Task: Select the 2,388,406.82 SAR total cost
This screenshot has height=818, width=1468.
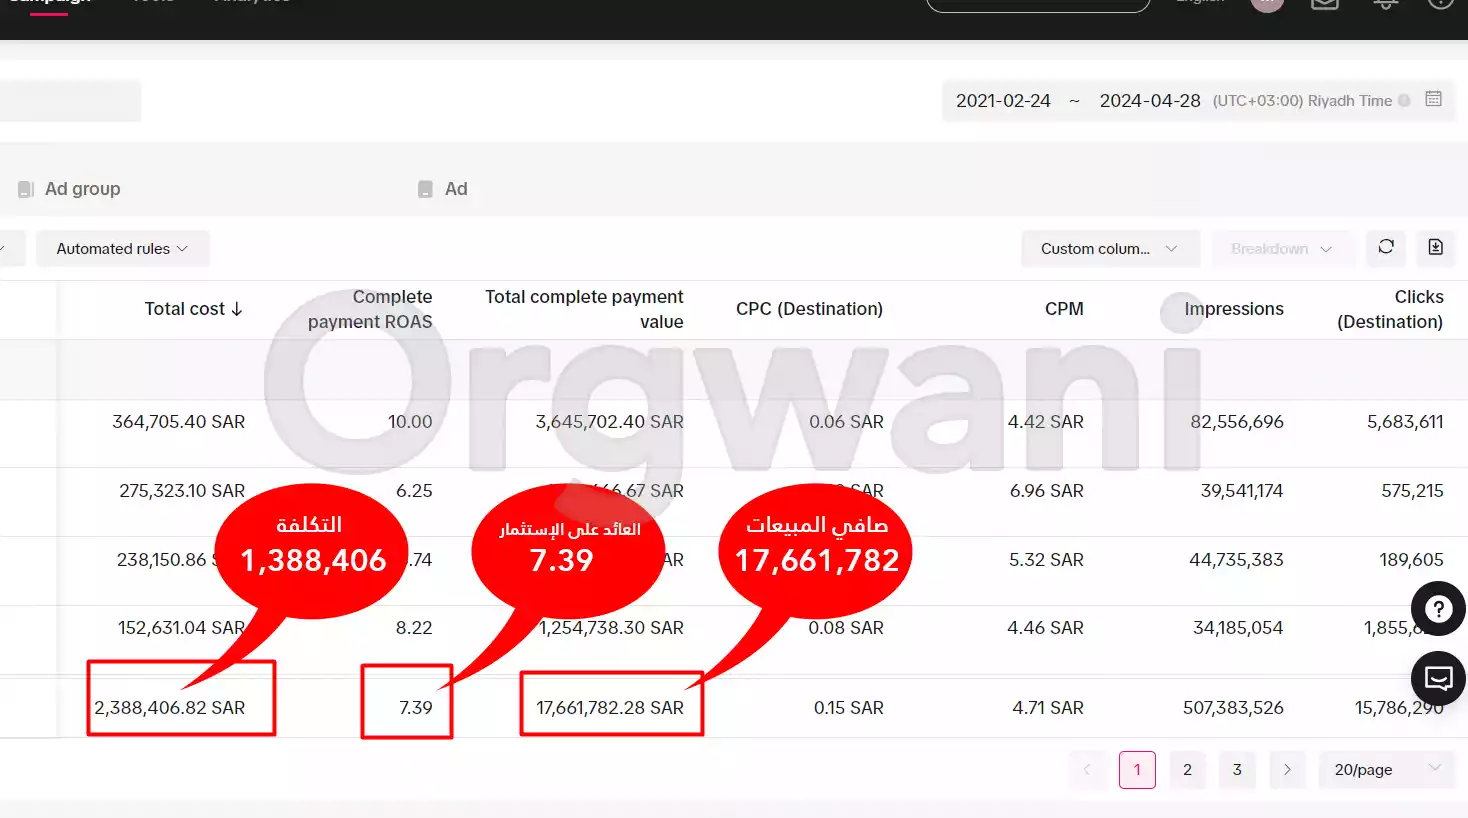Action: click(x=170, y=708)
